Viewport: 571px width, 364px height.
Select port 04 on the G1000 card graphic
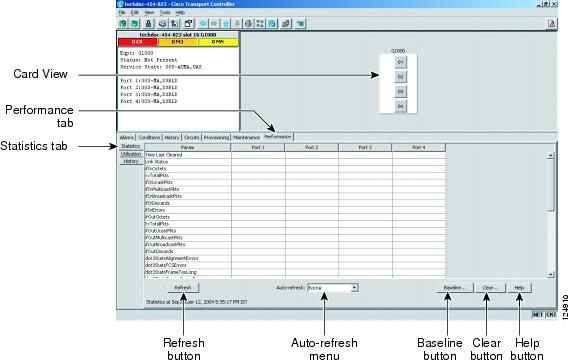point(400,106)
